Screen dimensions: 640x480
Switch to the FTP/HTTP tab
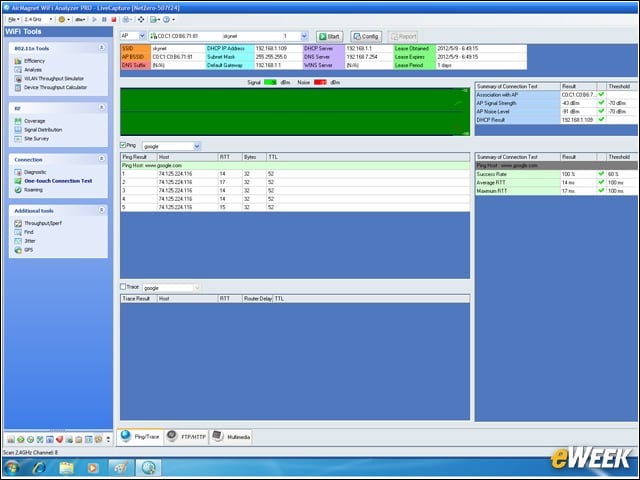tap(187, 437)
